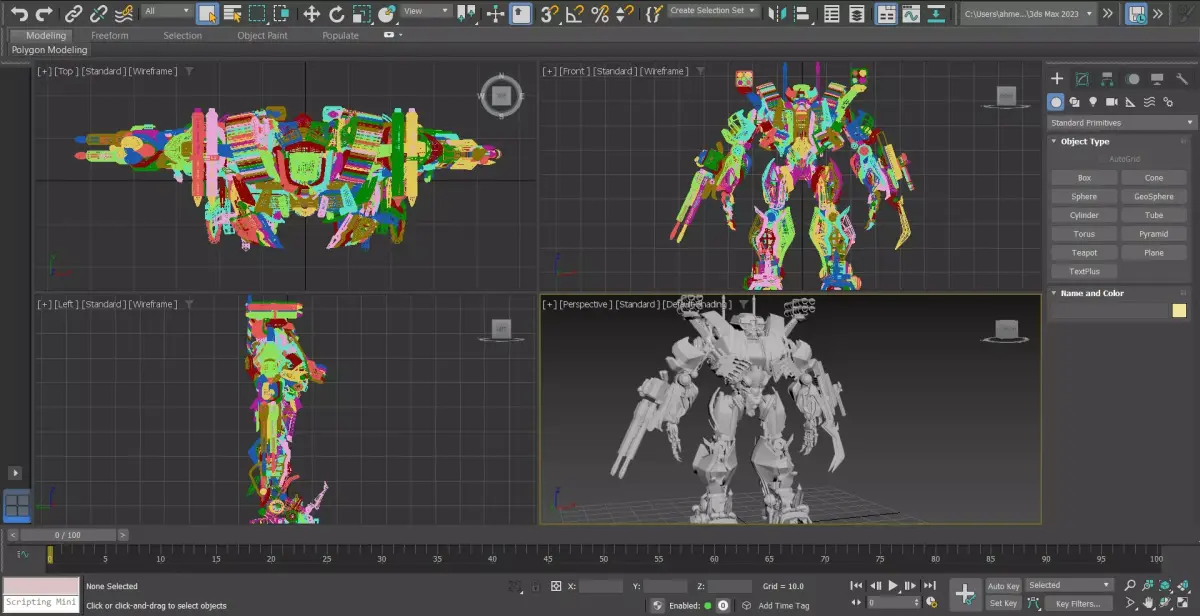Open the Curve Editor

(x=911, y=14)
